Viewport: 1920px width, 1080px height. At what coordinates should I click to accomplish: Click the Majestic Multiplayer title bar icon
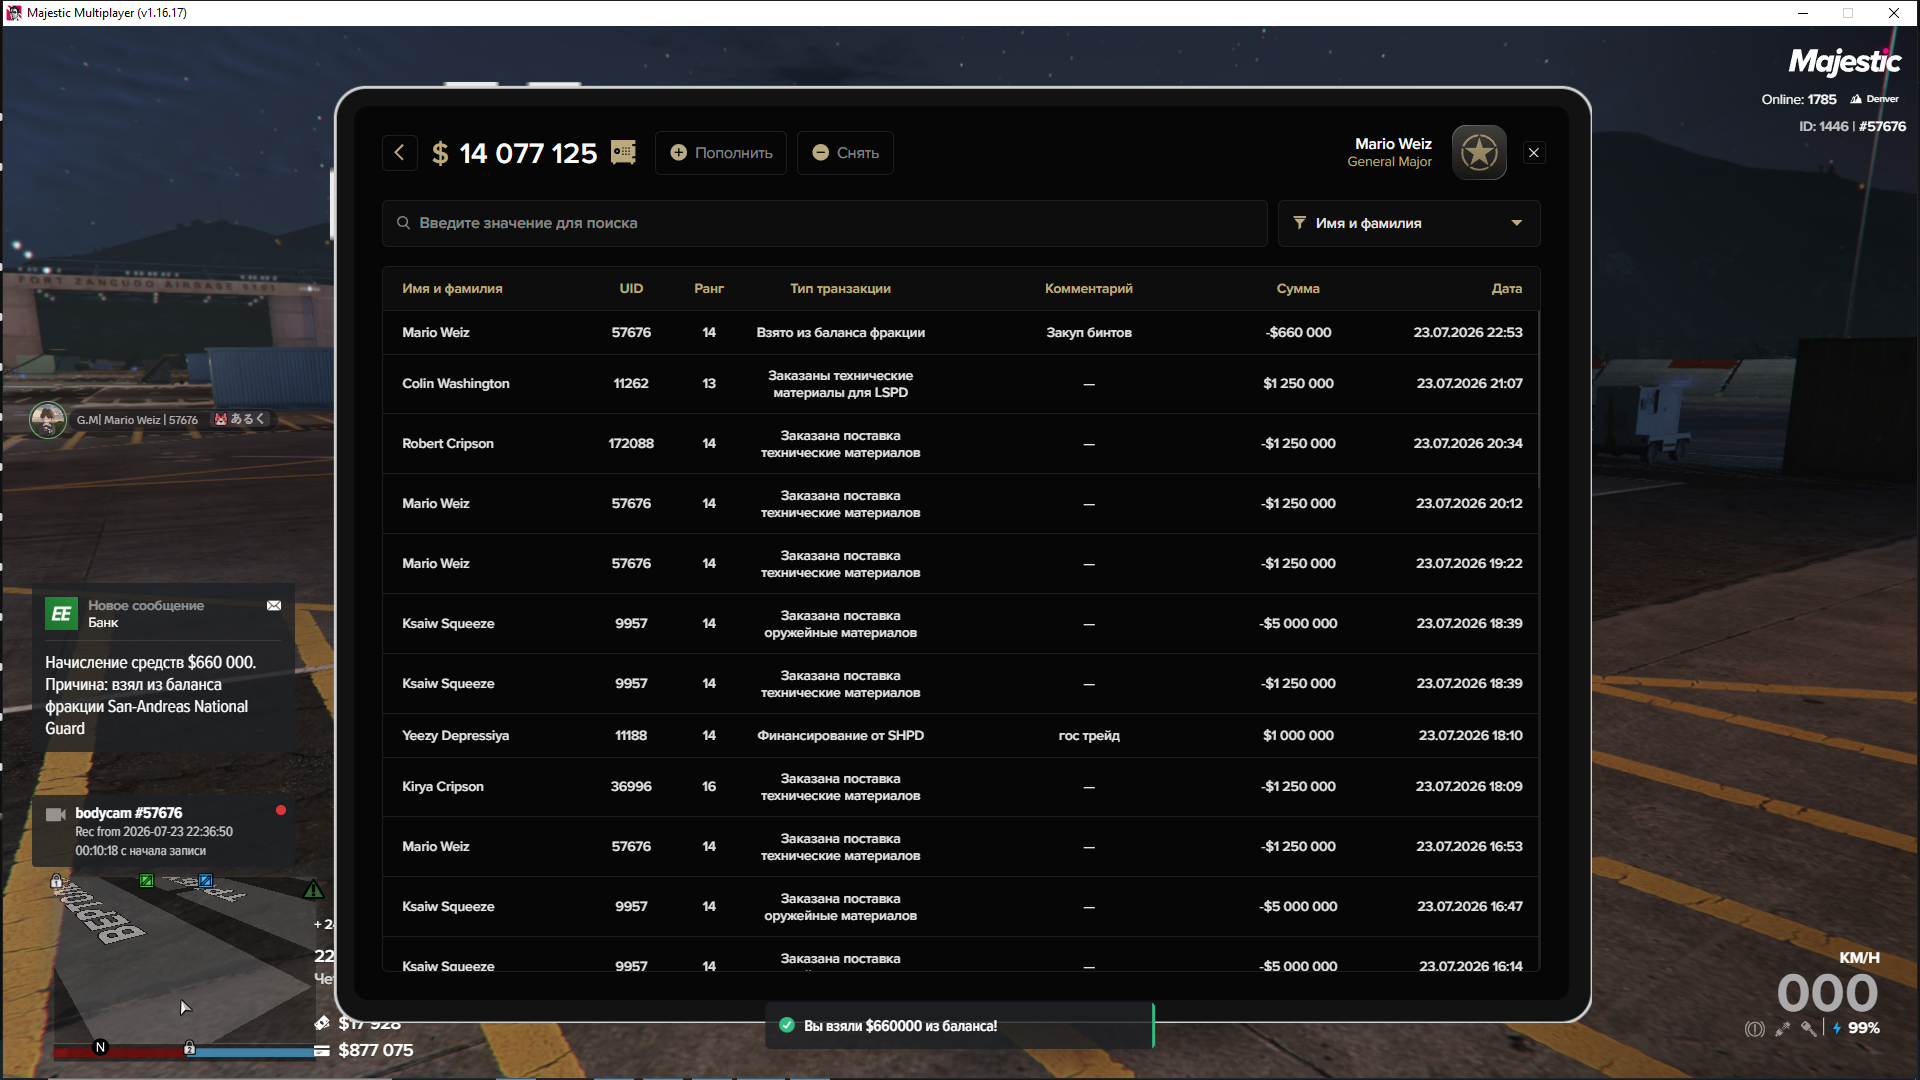click(x=14, y=13)
